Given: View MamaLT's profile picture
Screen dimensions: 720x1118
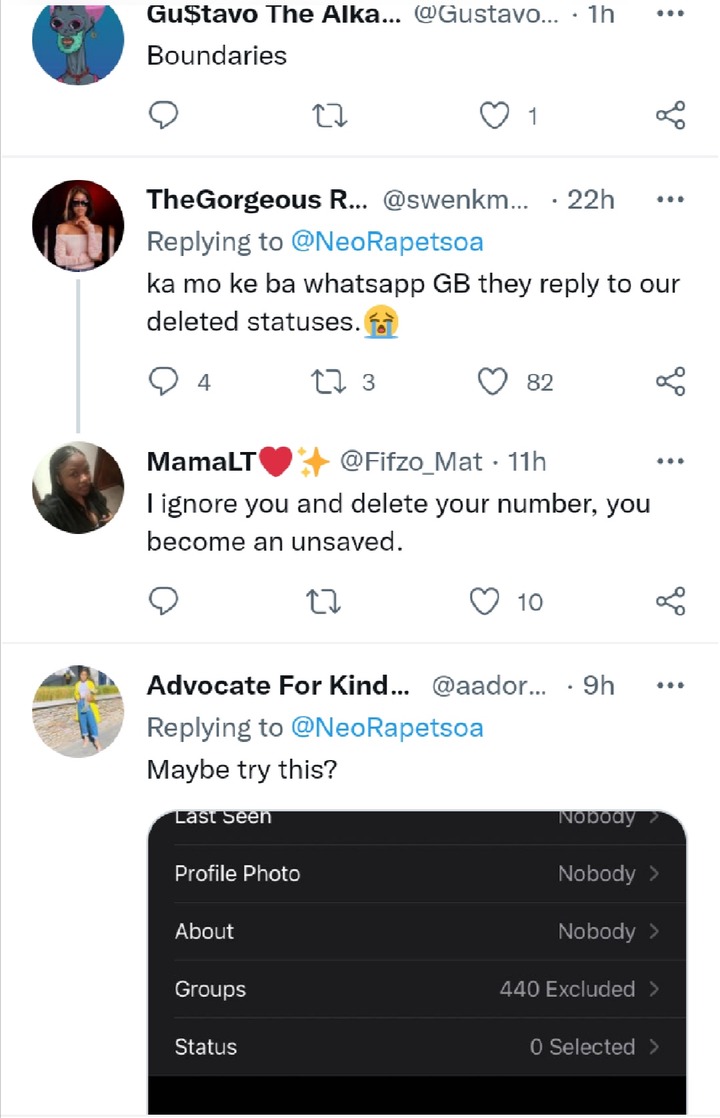Looking at the screenshot, I should click(x=78, y=488).
